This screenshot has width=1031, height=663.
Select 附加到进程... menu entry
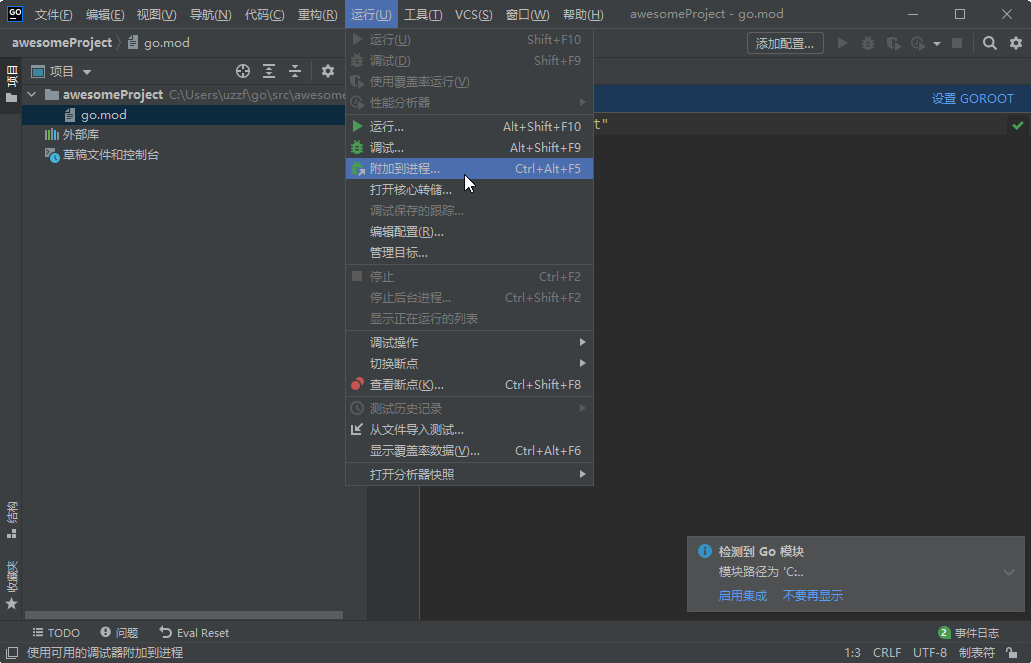coord(469,168)
